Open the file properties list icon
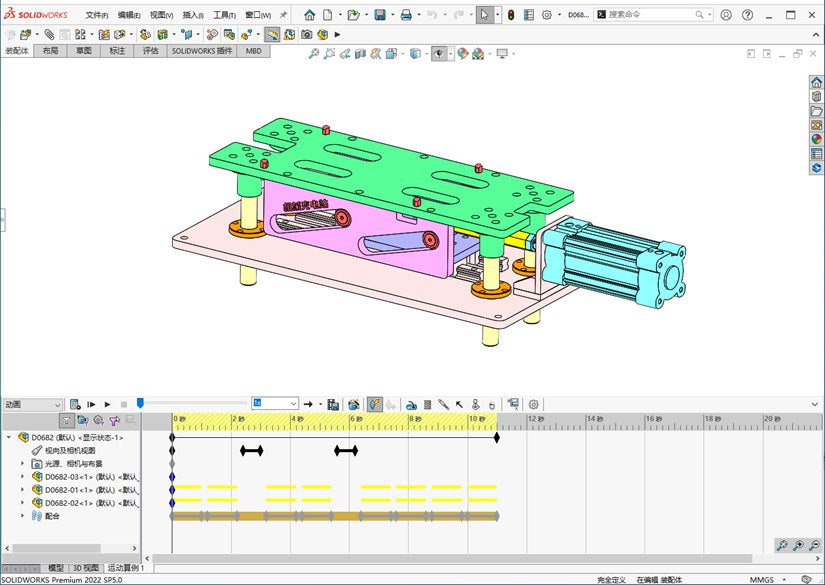 coord(529,15)
